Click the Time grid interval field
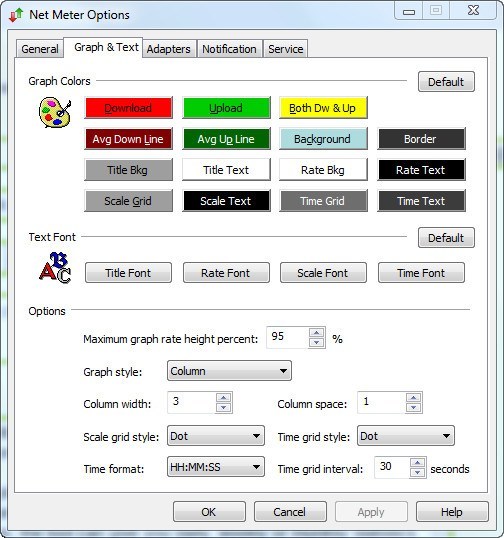 pos(392,467)
